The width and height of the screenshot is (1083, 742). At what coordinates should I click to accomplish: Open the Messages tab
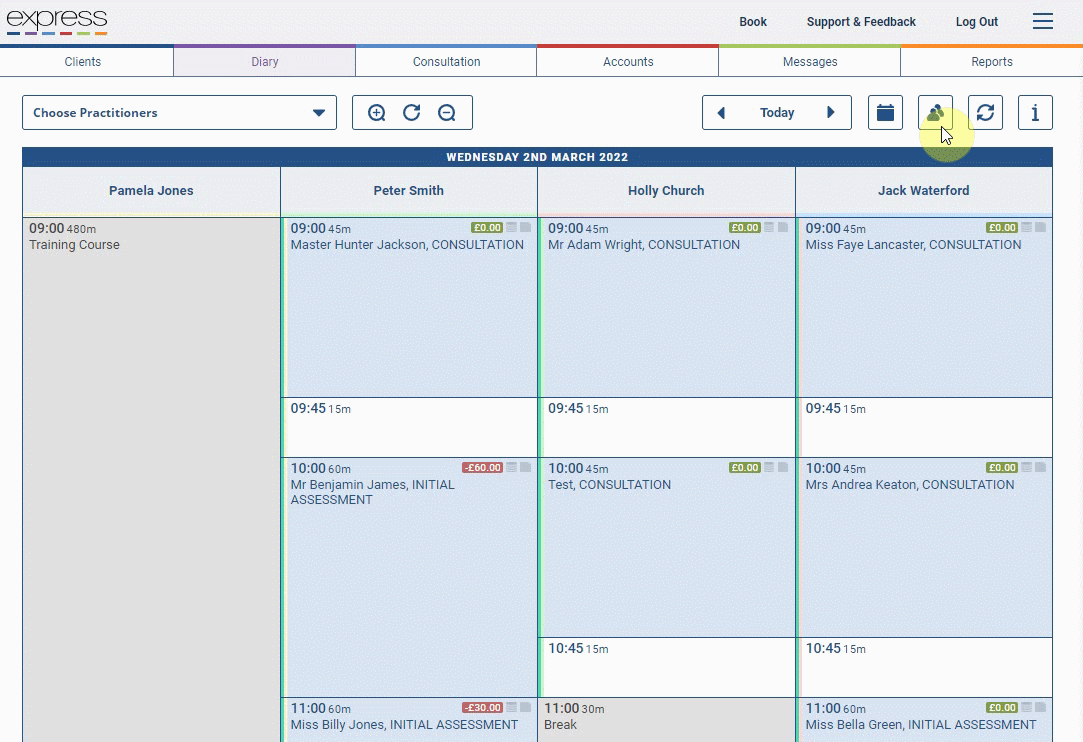(809, 61)
